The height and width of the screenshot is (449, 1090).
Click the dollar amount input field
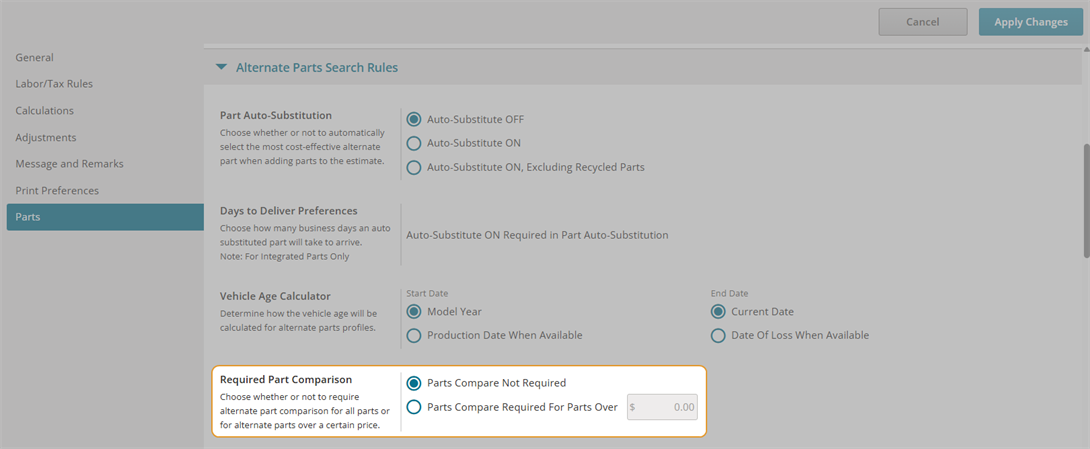pyautogui.click(x=662, y=407)
